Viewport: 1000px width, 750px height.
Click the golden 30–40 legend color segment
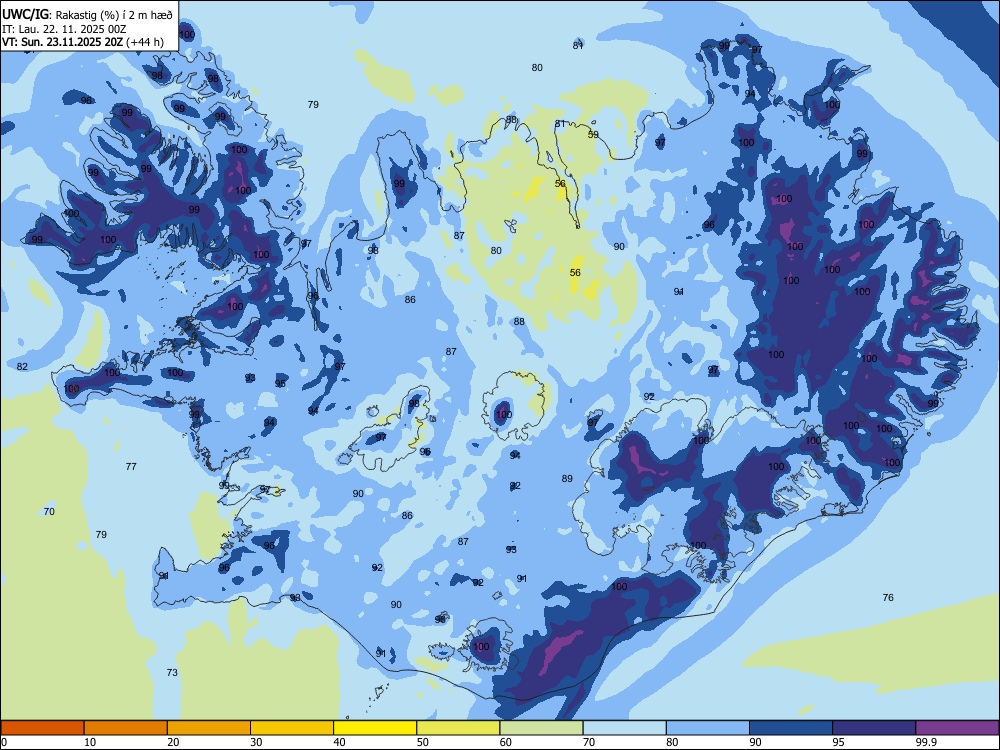coord(292,728)
